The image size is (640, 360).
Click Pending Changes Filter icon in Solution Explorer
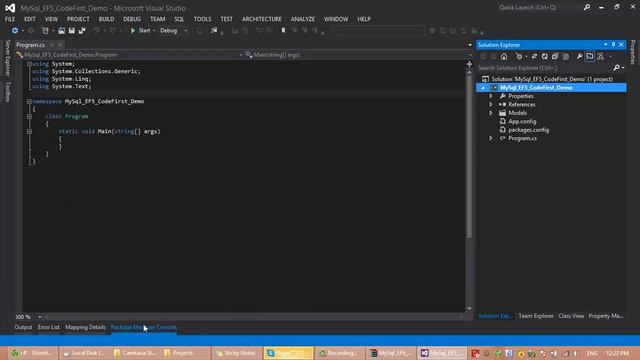click(519, 56)
